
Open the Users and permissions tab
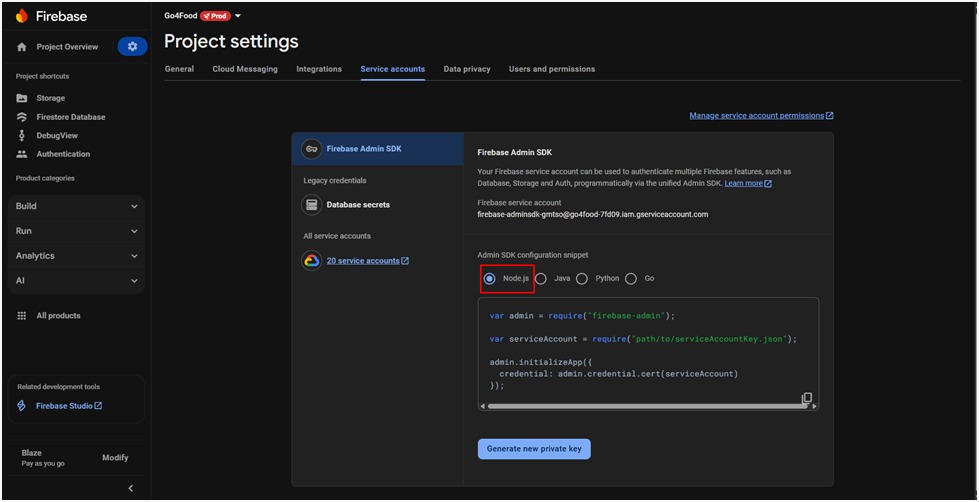(552, 69)
